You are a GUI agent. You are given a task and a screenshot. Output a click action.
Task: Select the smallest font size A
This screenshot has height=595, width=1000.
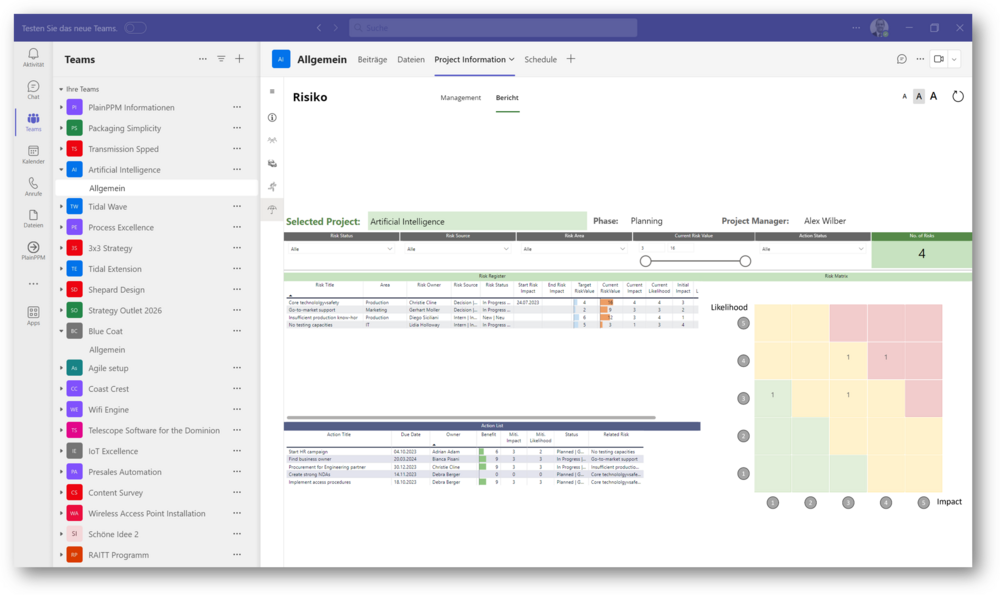coord(905,97)
